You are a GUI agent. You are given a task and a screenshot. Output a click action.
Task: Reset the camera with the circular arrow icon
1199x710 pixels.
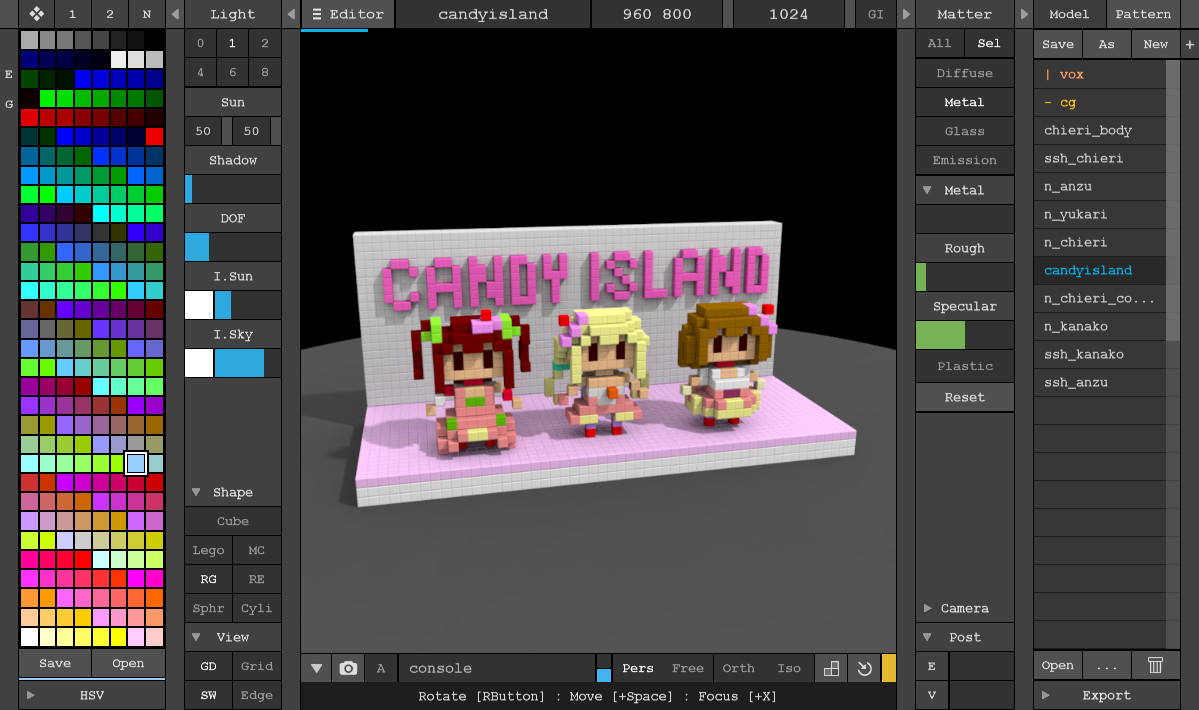click(x=864, y=668)
